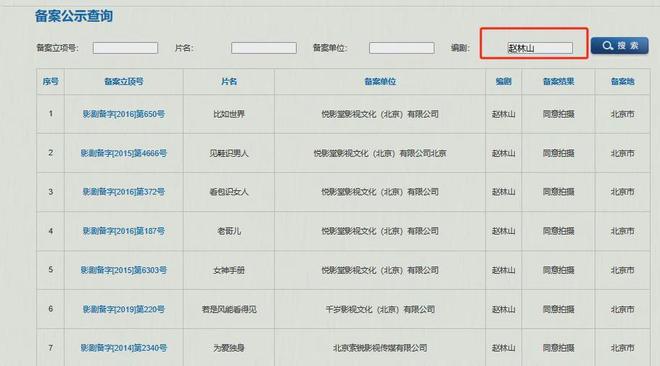Click 同意拍摄 in the 为爱独身 row
This screenshot has height=366, width=660.
(559, 348)
